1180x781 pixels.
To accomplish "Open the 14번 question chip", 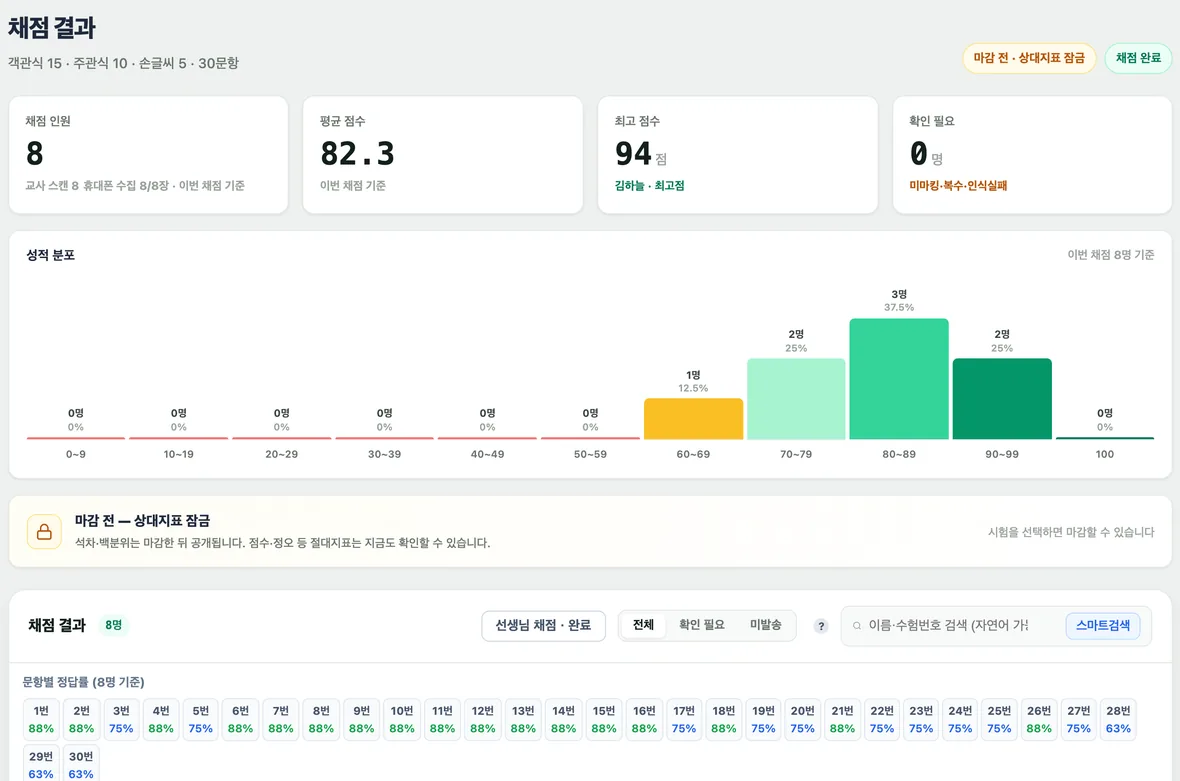I will click(564, 719).
